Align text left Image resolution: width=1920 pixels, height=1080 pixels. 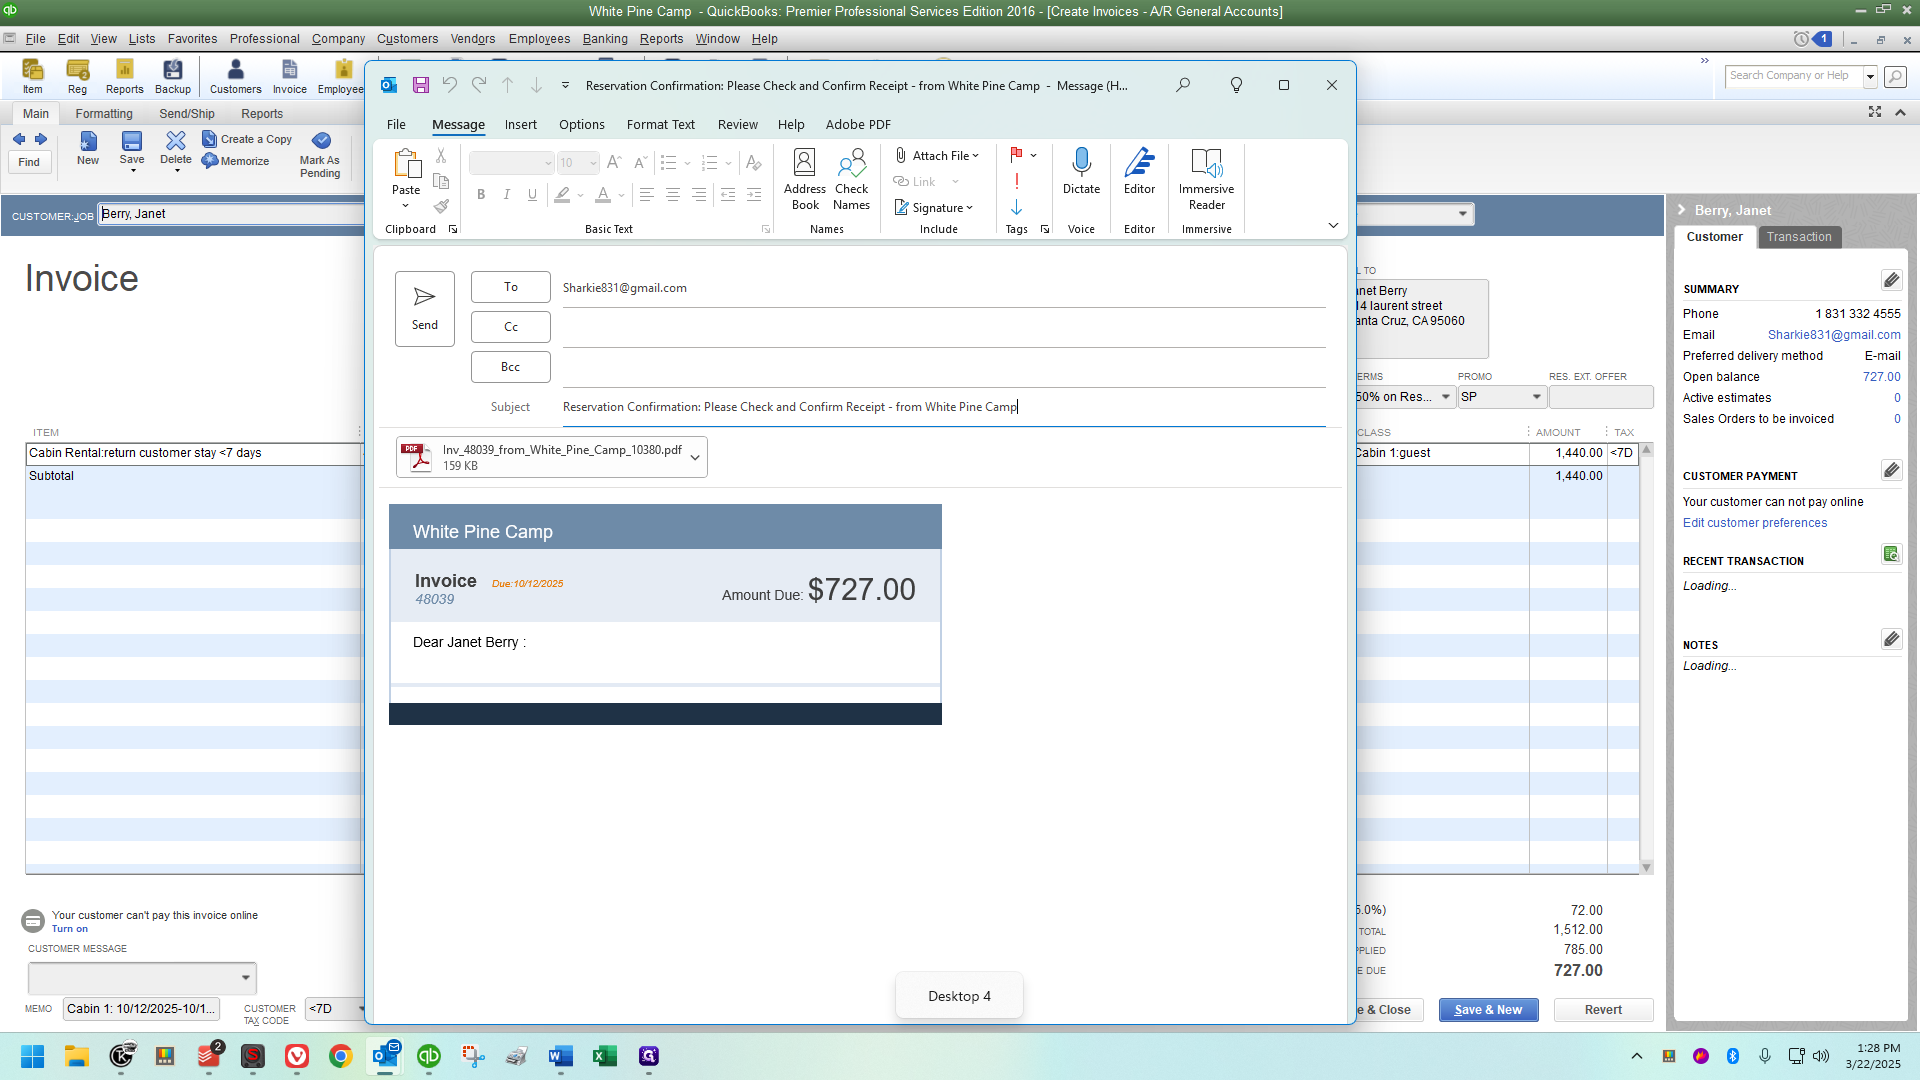tap(647, 194)
